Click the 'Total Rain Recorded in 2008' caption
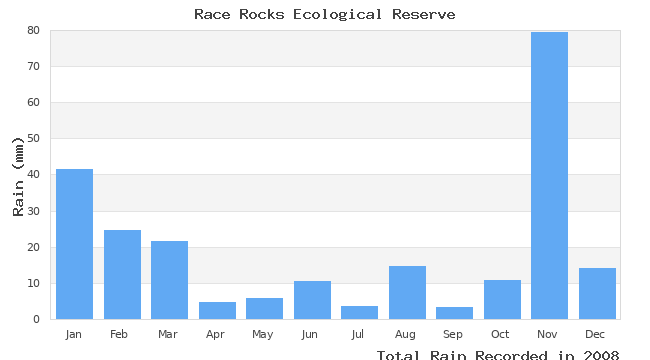This screenshot has height=360, width=650. (x=498, y=355)
